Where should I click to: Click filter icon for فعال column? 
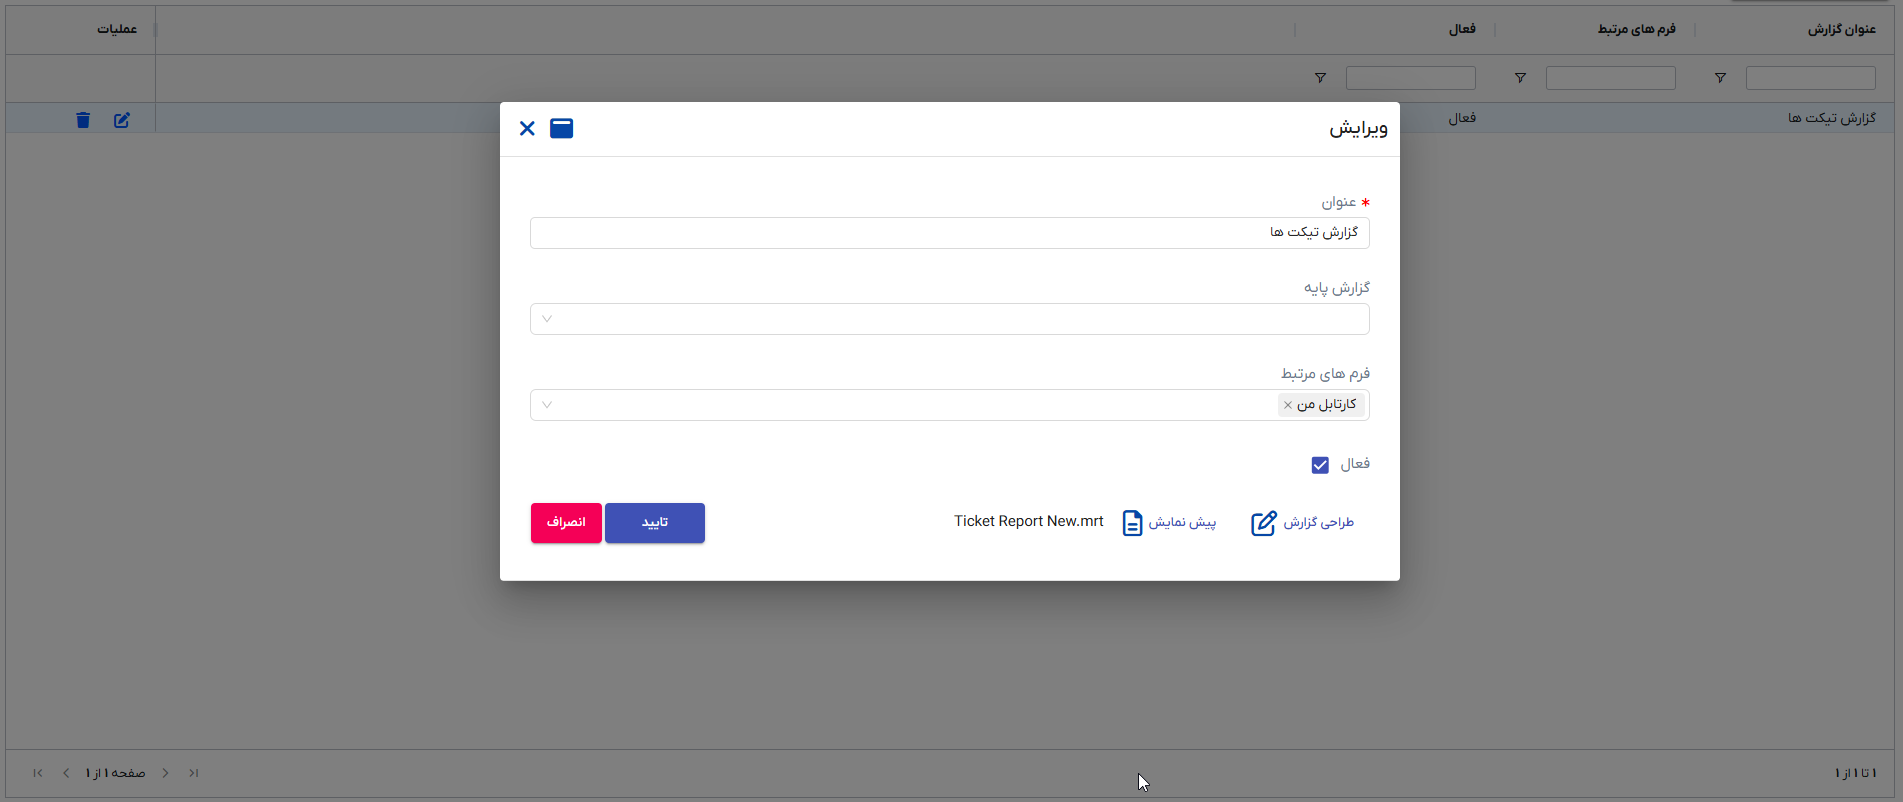tap(1320, 78)
